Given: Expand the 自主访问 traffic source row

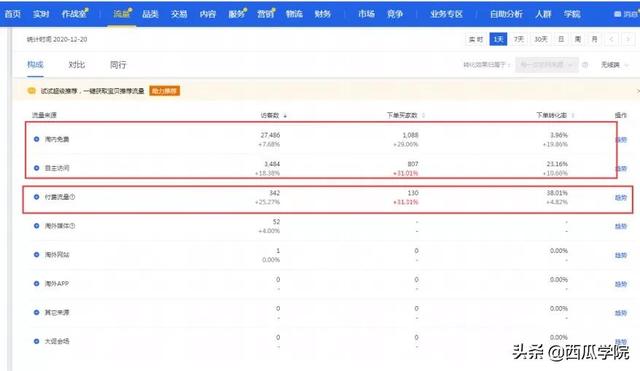Looking at the screenshot, I should pyautogui.click(x=36, y=168).
